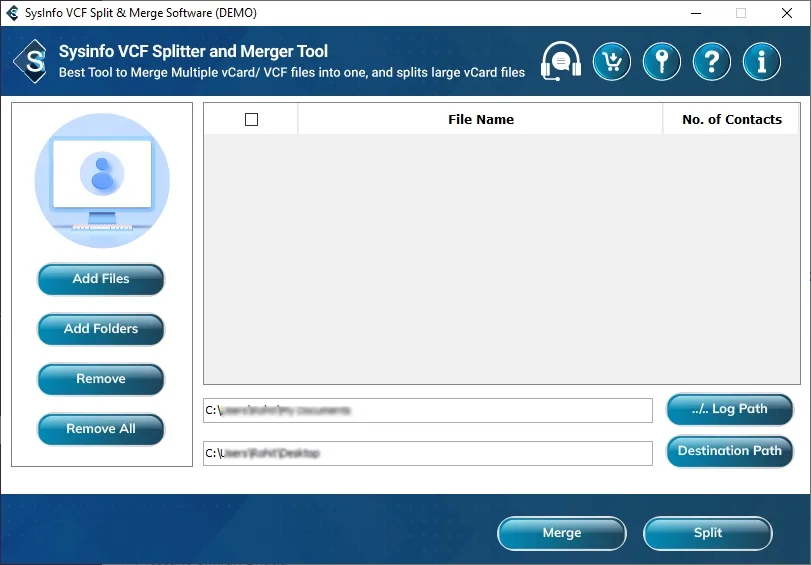Tick the select-all checkbox in the table header
This screenshot has height=565, width=811.
point(251,120)
